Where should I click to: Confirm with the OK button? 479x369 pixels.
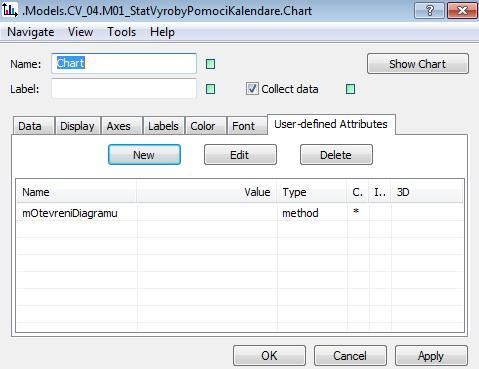(269, 356)
